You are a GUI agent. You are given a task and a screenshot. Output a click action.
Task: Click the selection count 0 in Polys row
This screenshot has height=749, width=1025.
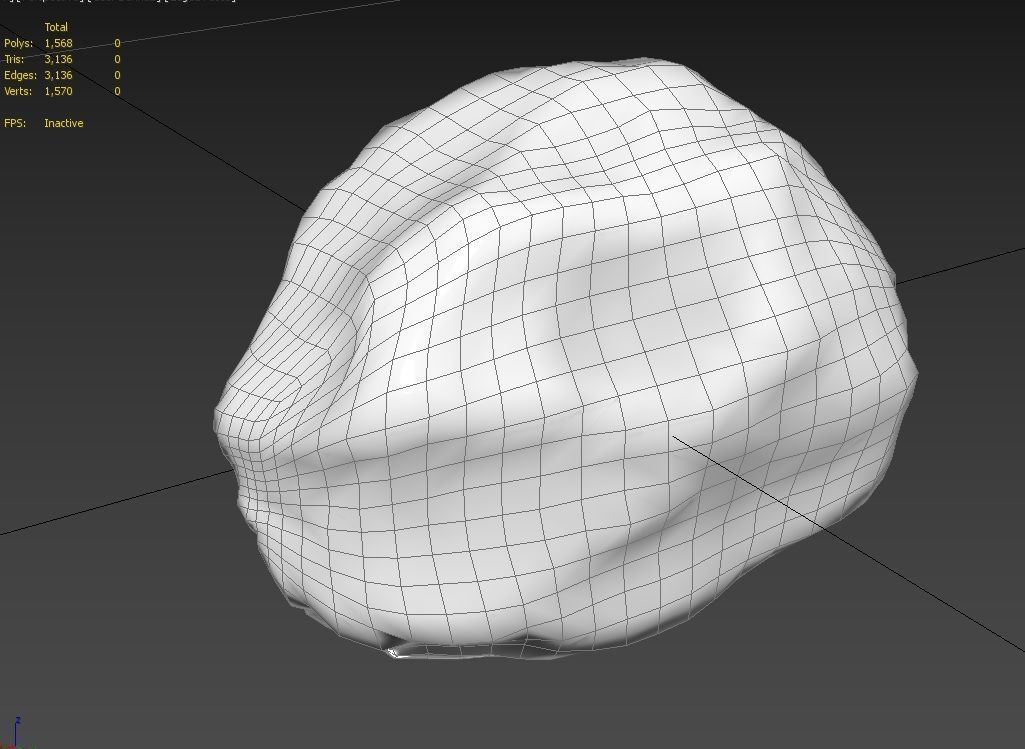click(x=118, y=43)
